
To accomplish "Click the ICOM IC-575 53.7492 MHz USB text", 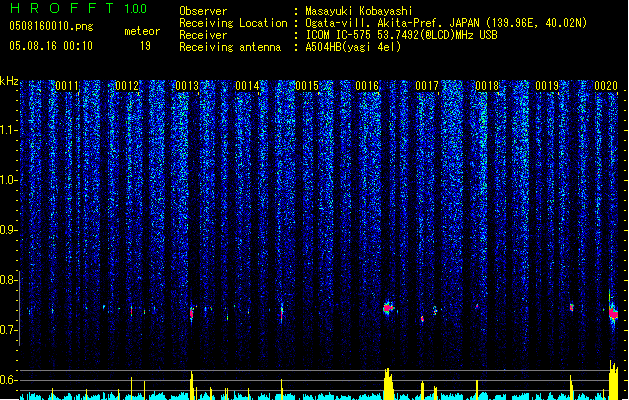I will tap(401, 35).
